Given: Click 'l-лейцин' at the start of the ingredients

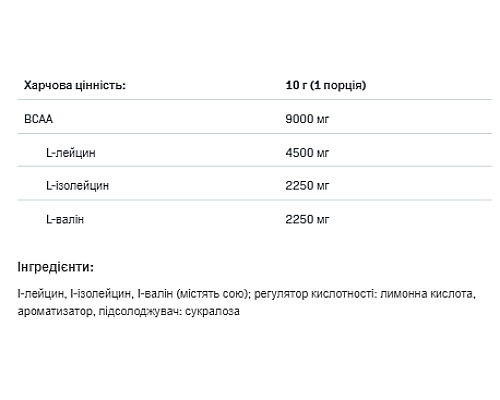Looking at the screenshot, I should click(x=40, y=294).
